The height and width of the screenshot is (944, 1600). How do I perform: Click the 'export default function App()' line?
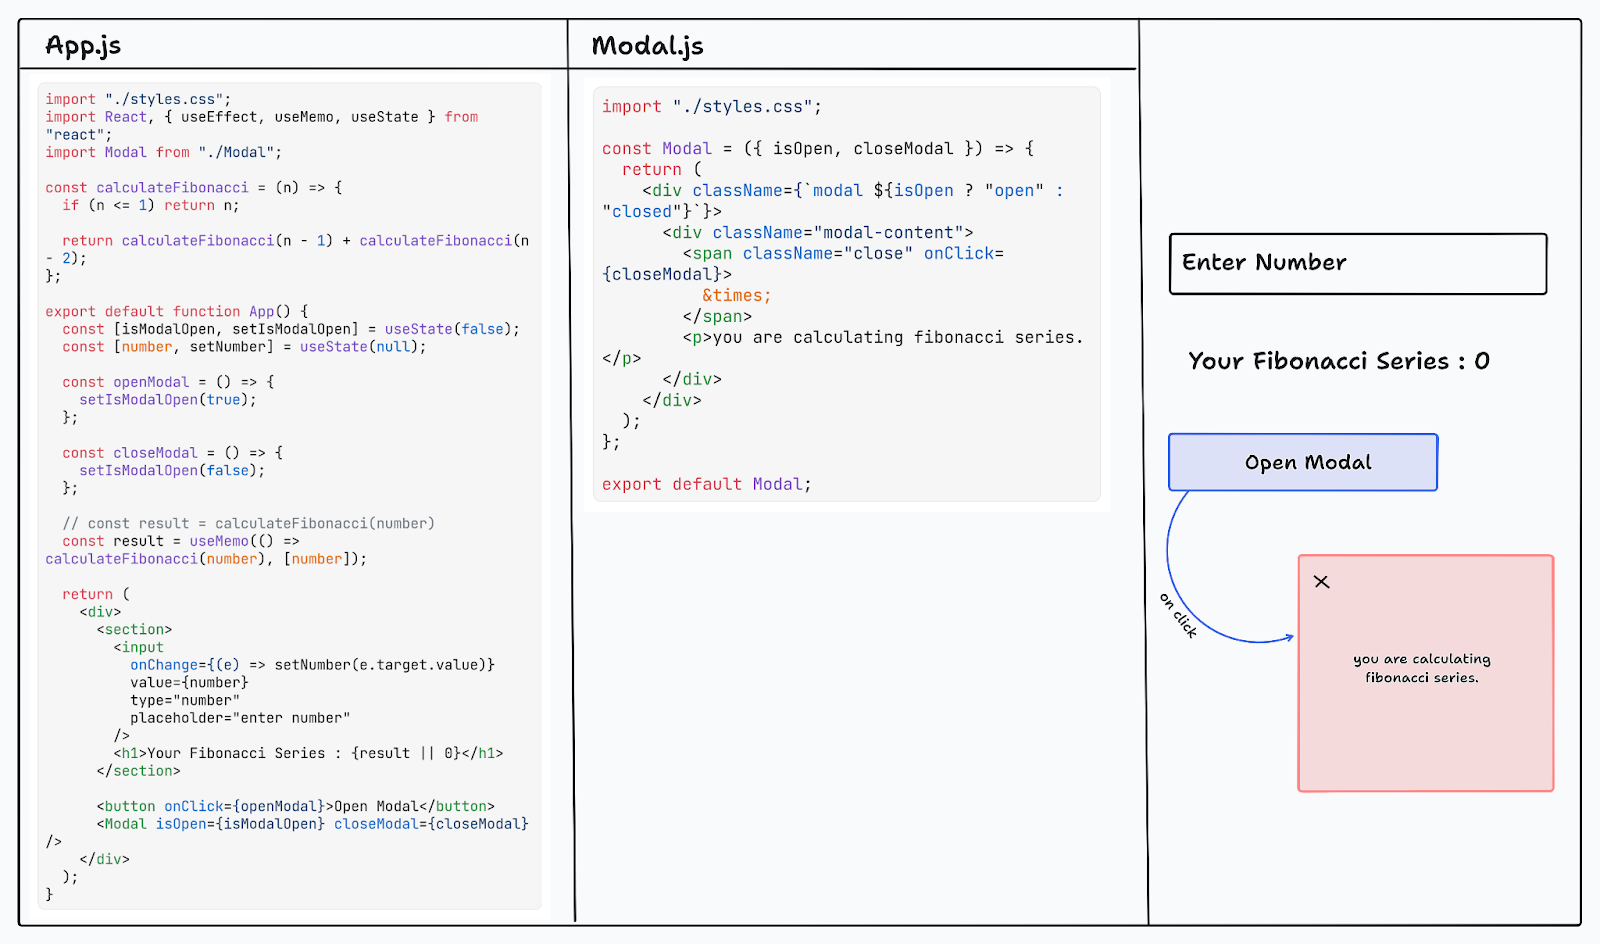pos(177,311)
